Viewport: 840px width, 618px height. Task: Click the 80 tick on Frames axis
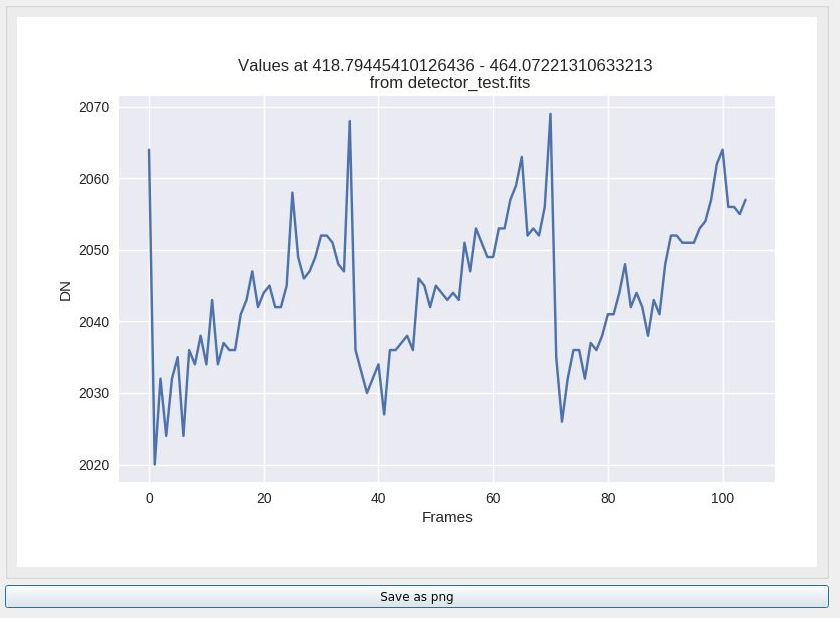[608, 498]
